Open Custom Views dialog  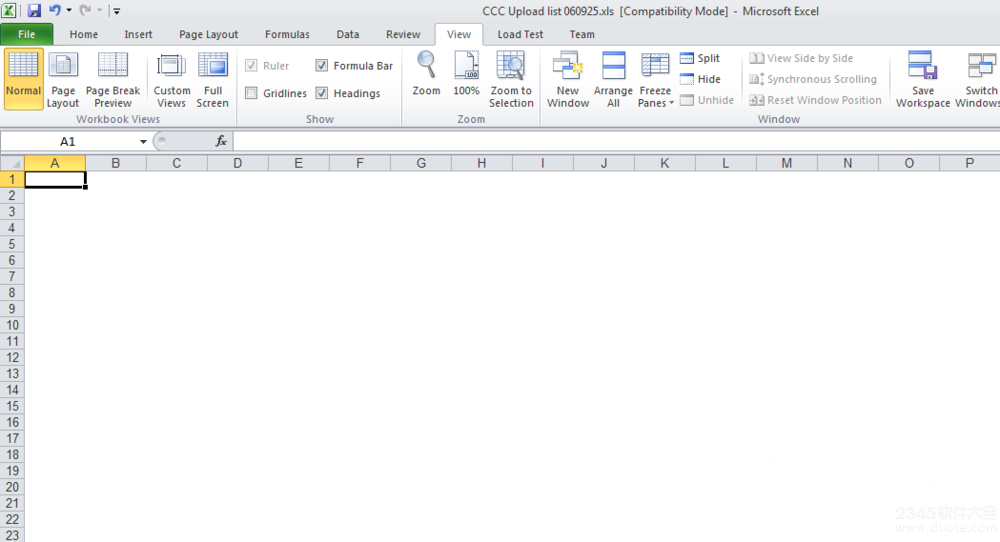172,79
